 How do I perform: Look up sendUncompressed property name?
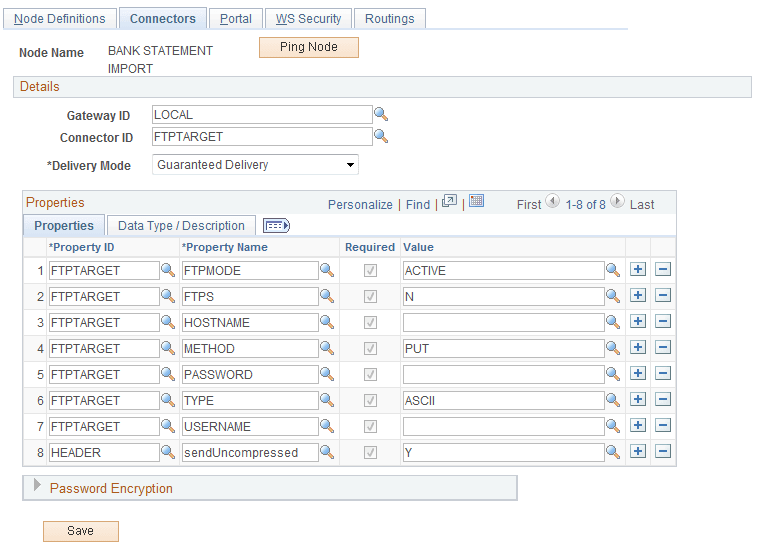327,452
